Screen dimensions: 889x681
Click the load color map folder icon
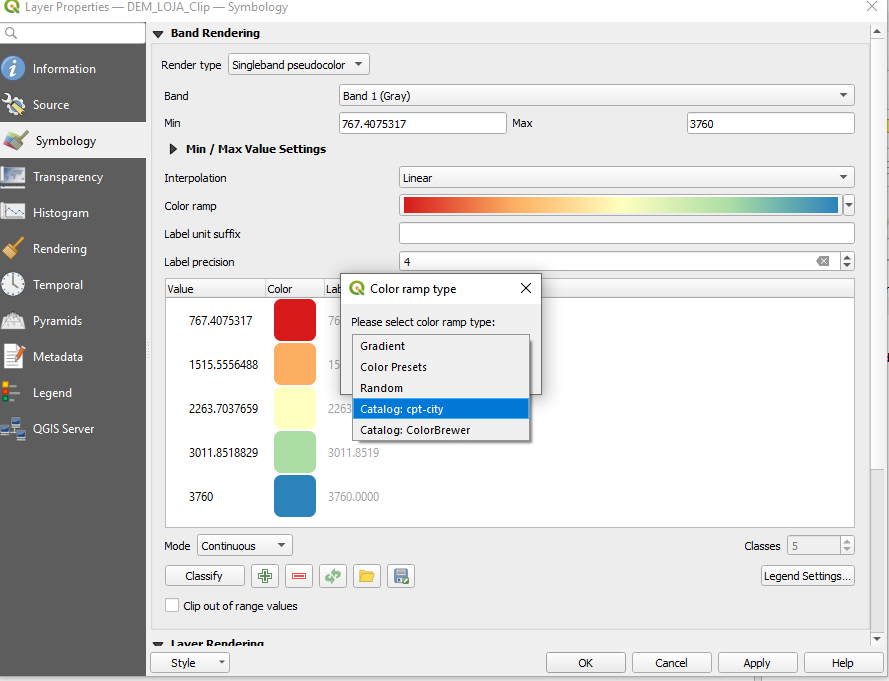(x=367, y=576)
